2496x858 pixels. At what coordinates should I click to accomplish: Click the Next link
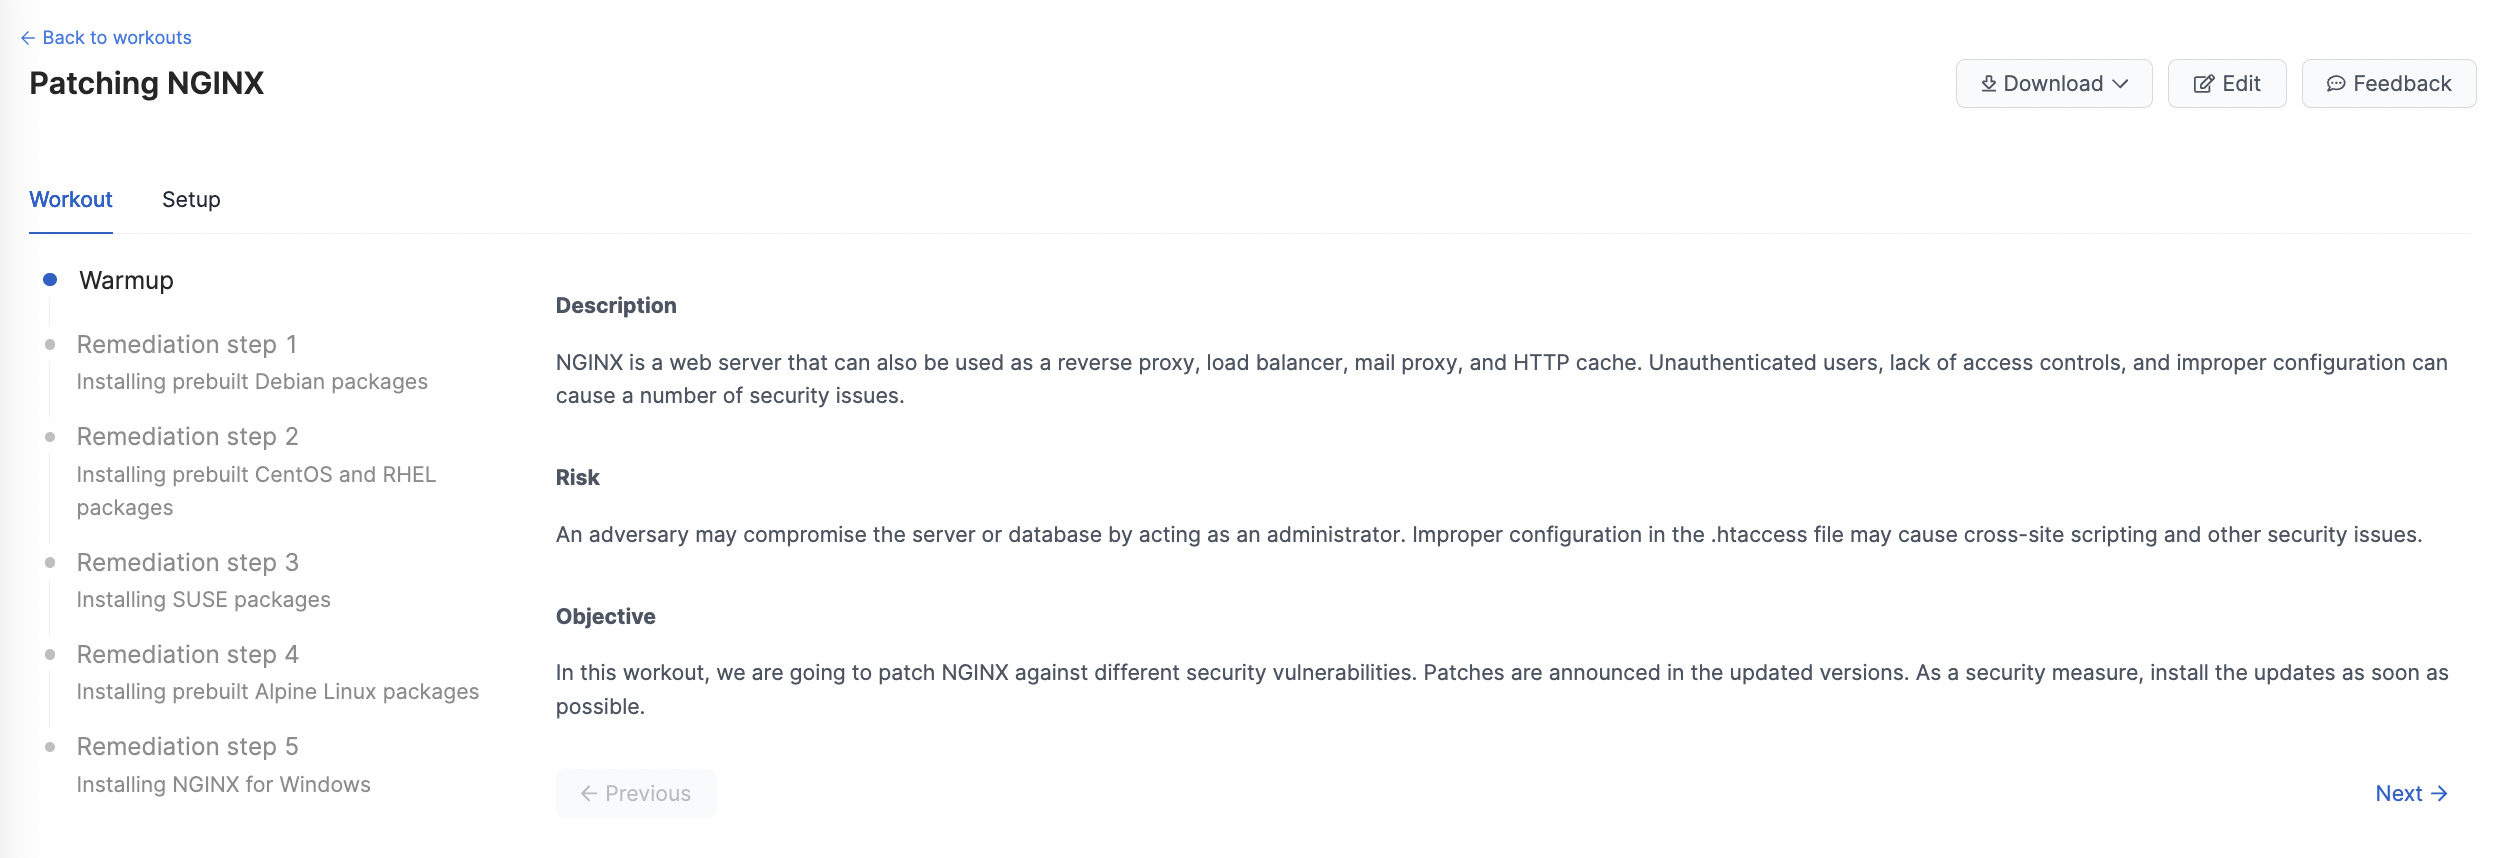pyautogui.click(x=2411, y=793)
